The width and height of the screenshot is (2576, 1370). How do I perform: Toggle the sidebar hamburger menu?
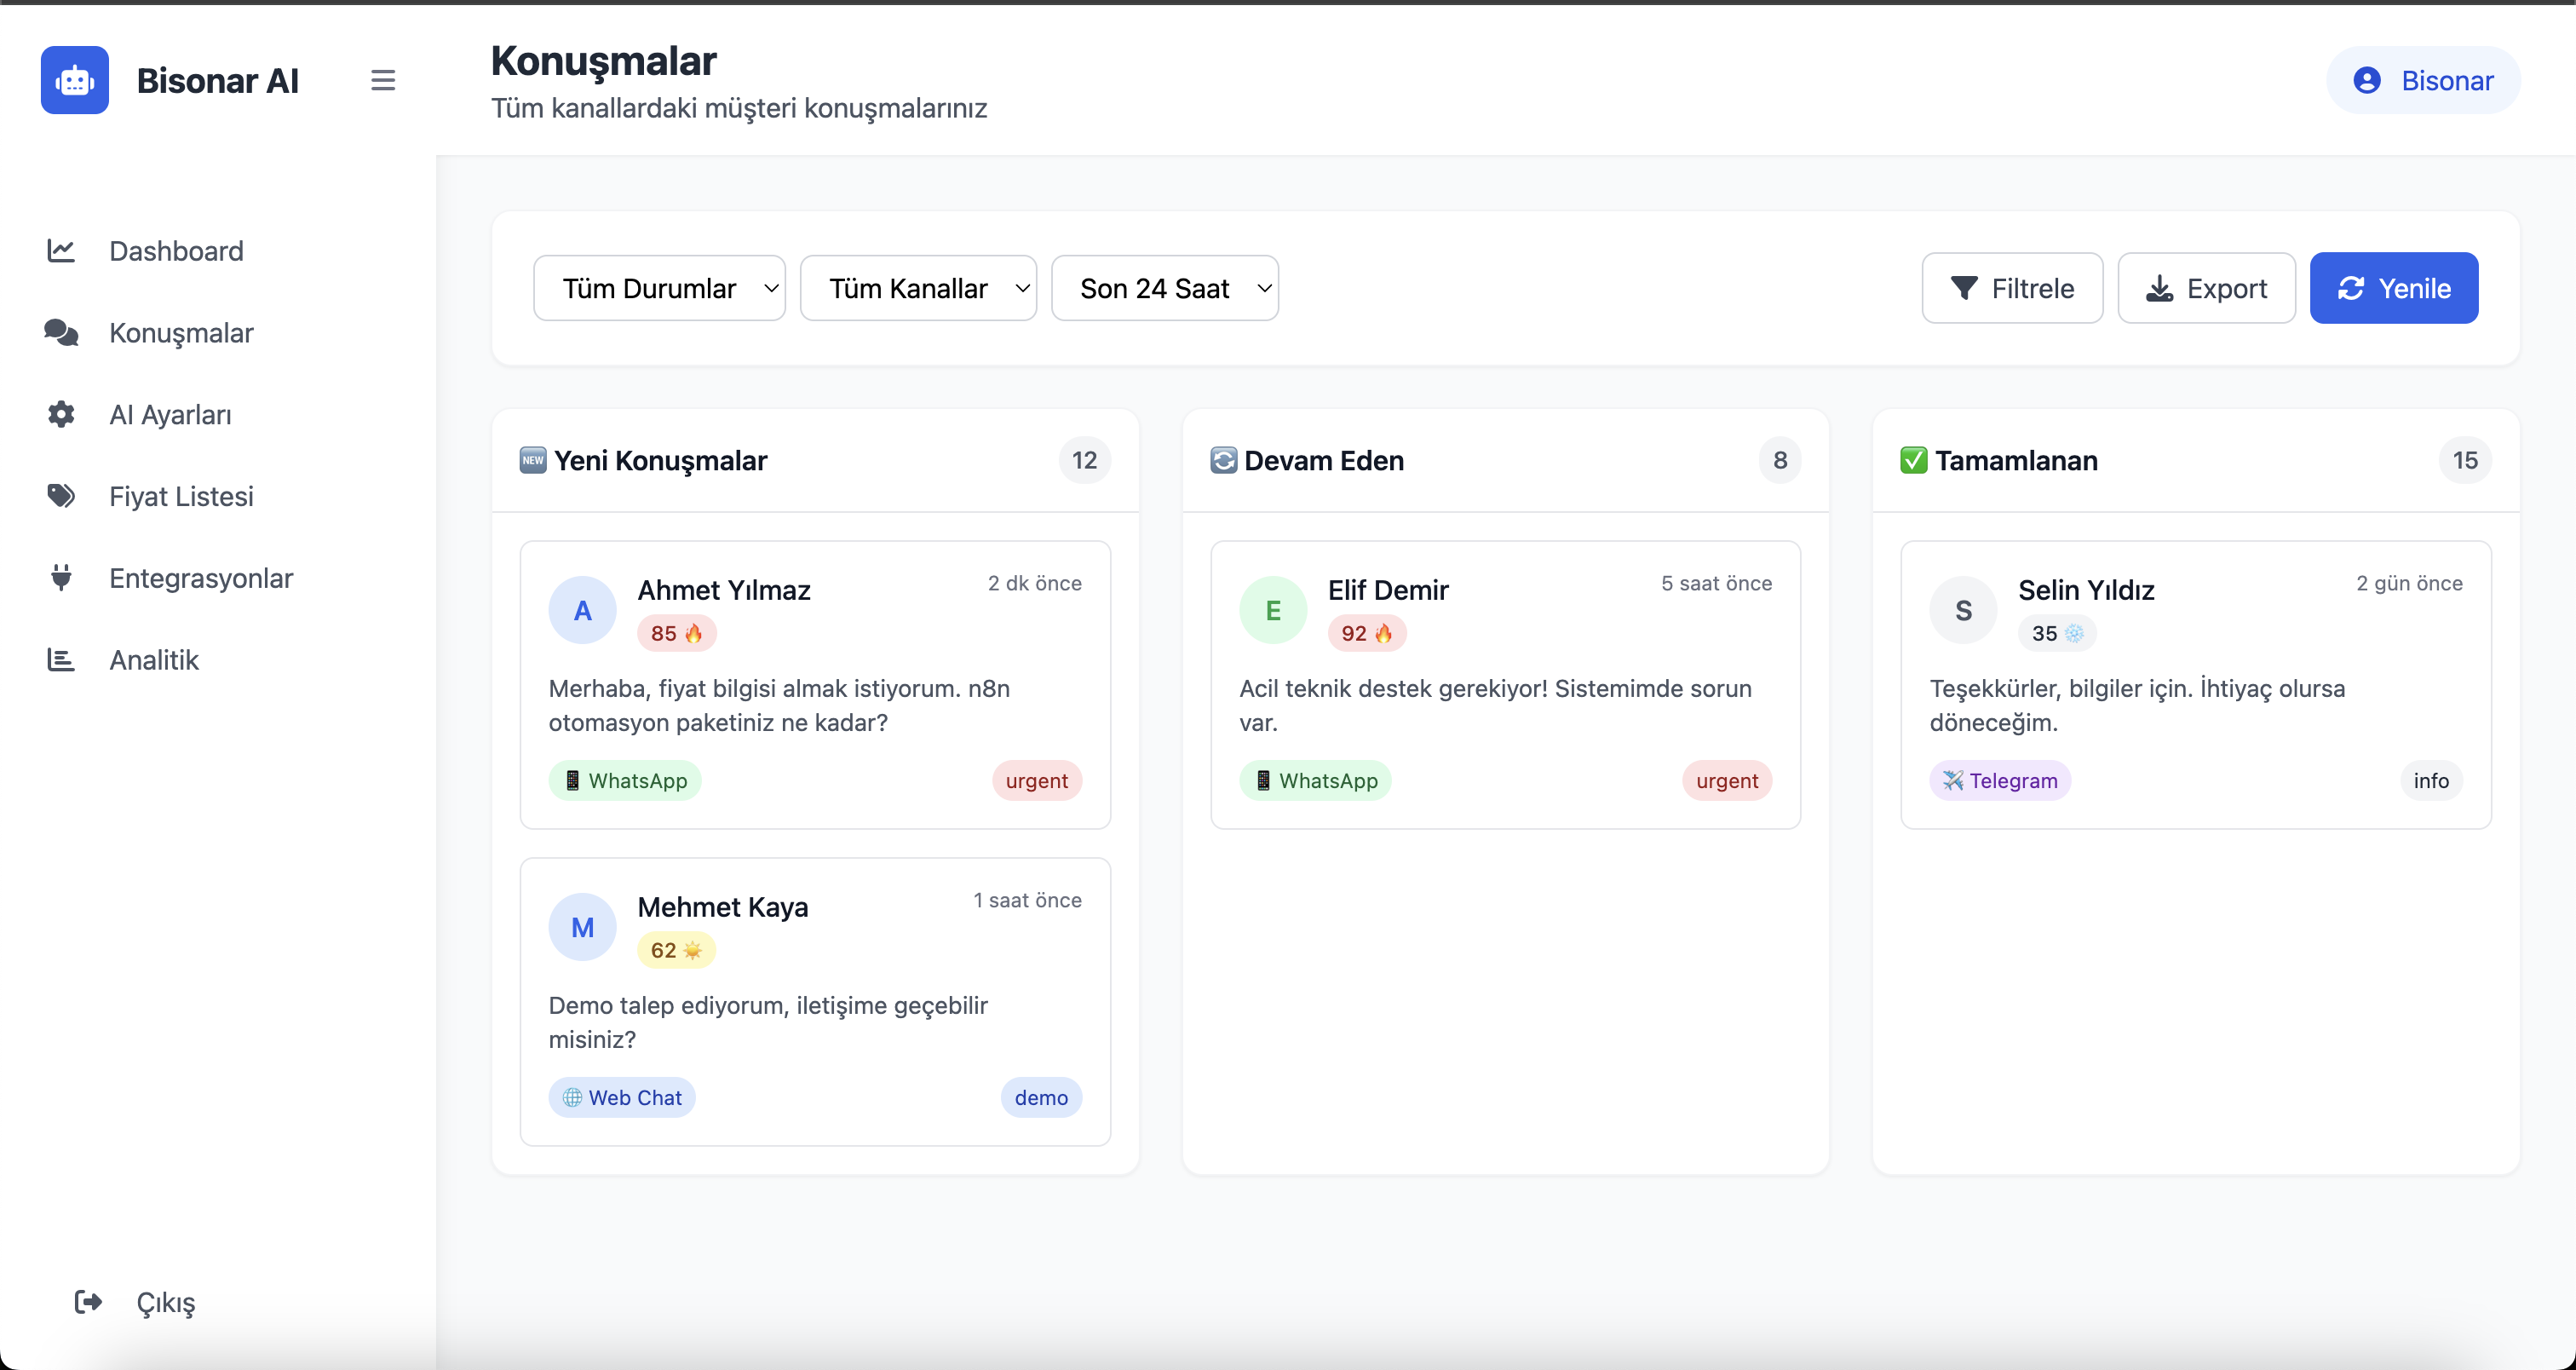pyautogui.click(x=383, y=80)
